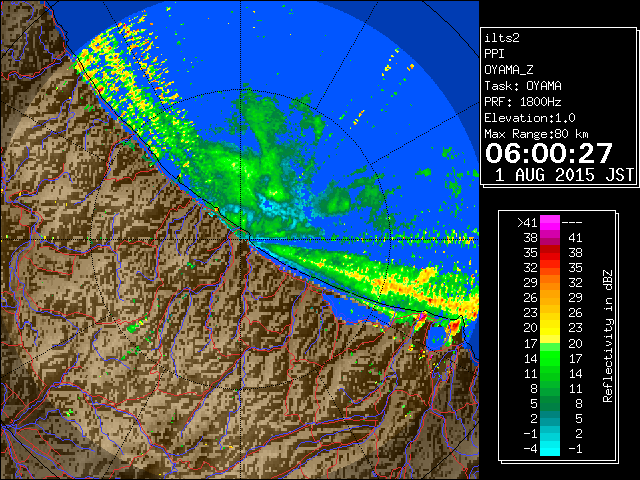Click the 06:00:27 timestamp

pyautogui.click(x=549, y=153)
